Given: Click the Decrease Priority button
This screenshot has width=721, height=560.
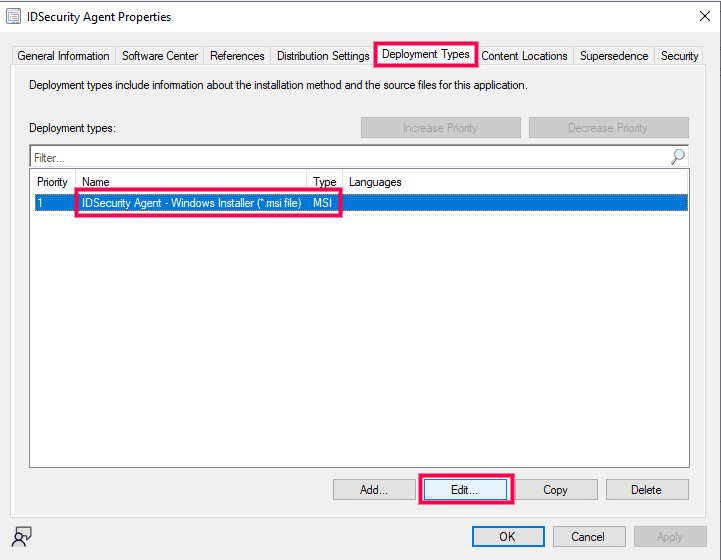Looking at the screenshot, I should pos(608,128).
